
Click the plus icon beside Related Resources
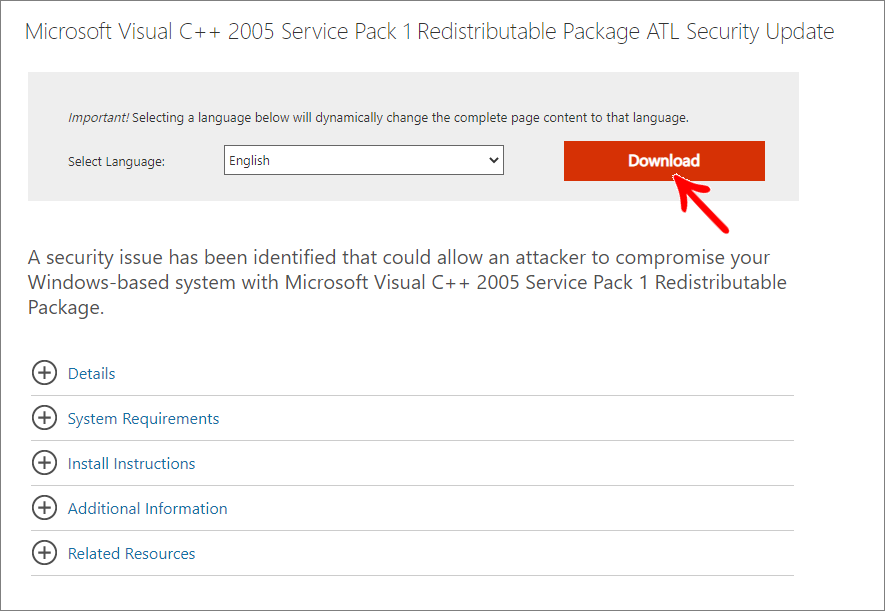click(44, 553)
